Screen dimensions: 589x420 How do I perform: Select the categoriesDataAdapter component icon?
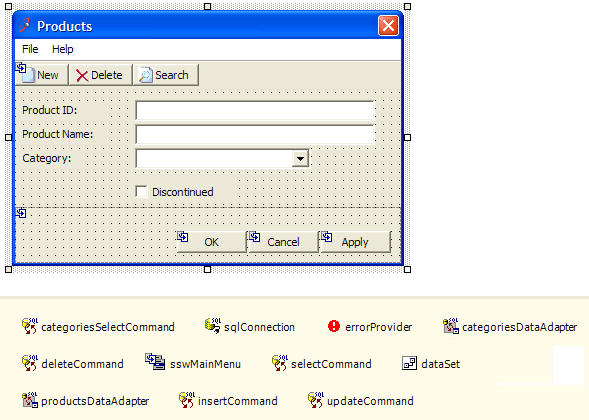coord(451,326)
